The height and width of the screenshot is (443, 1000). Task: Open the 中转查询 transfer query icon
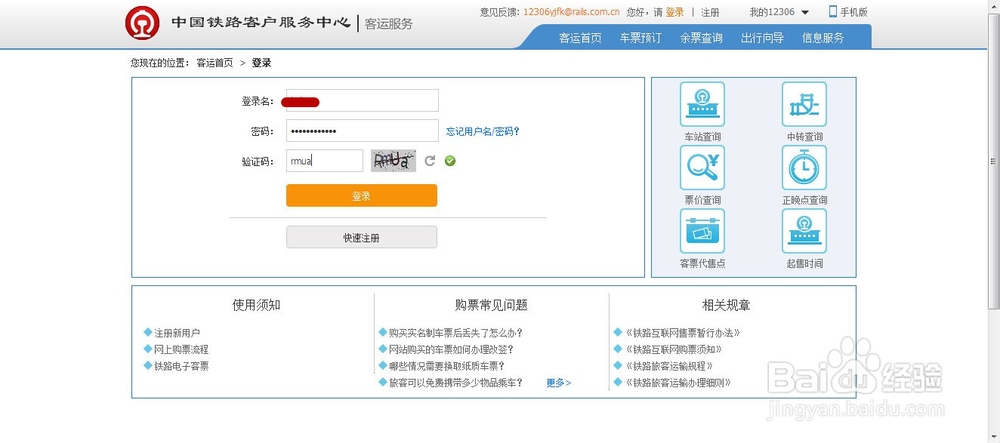[x=804, y=104]
